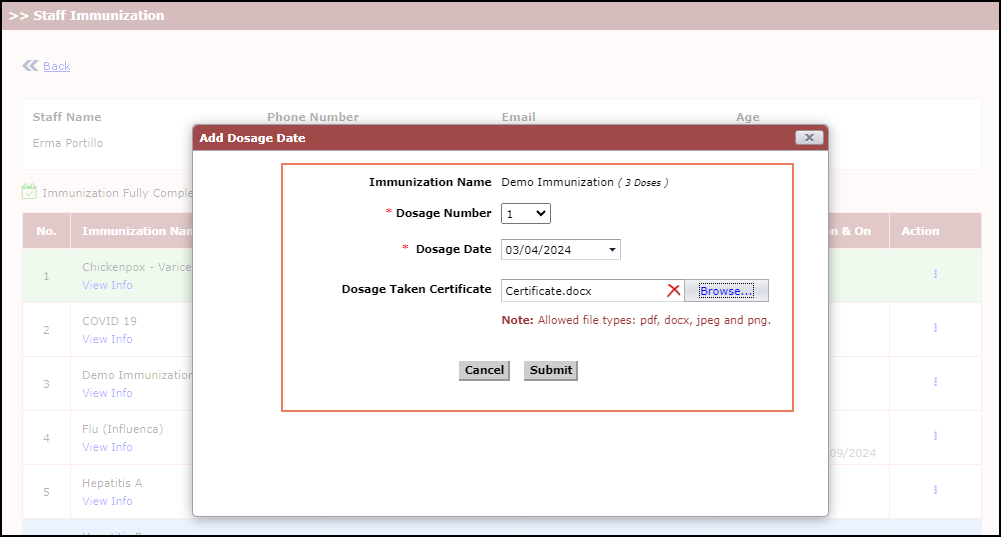This screenshot has width=1001, height=537.
Task: Open the Dosage Date picker arrow
Action: tap(612, 250)
